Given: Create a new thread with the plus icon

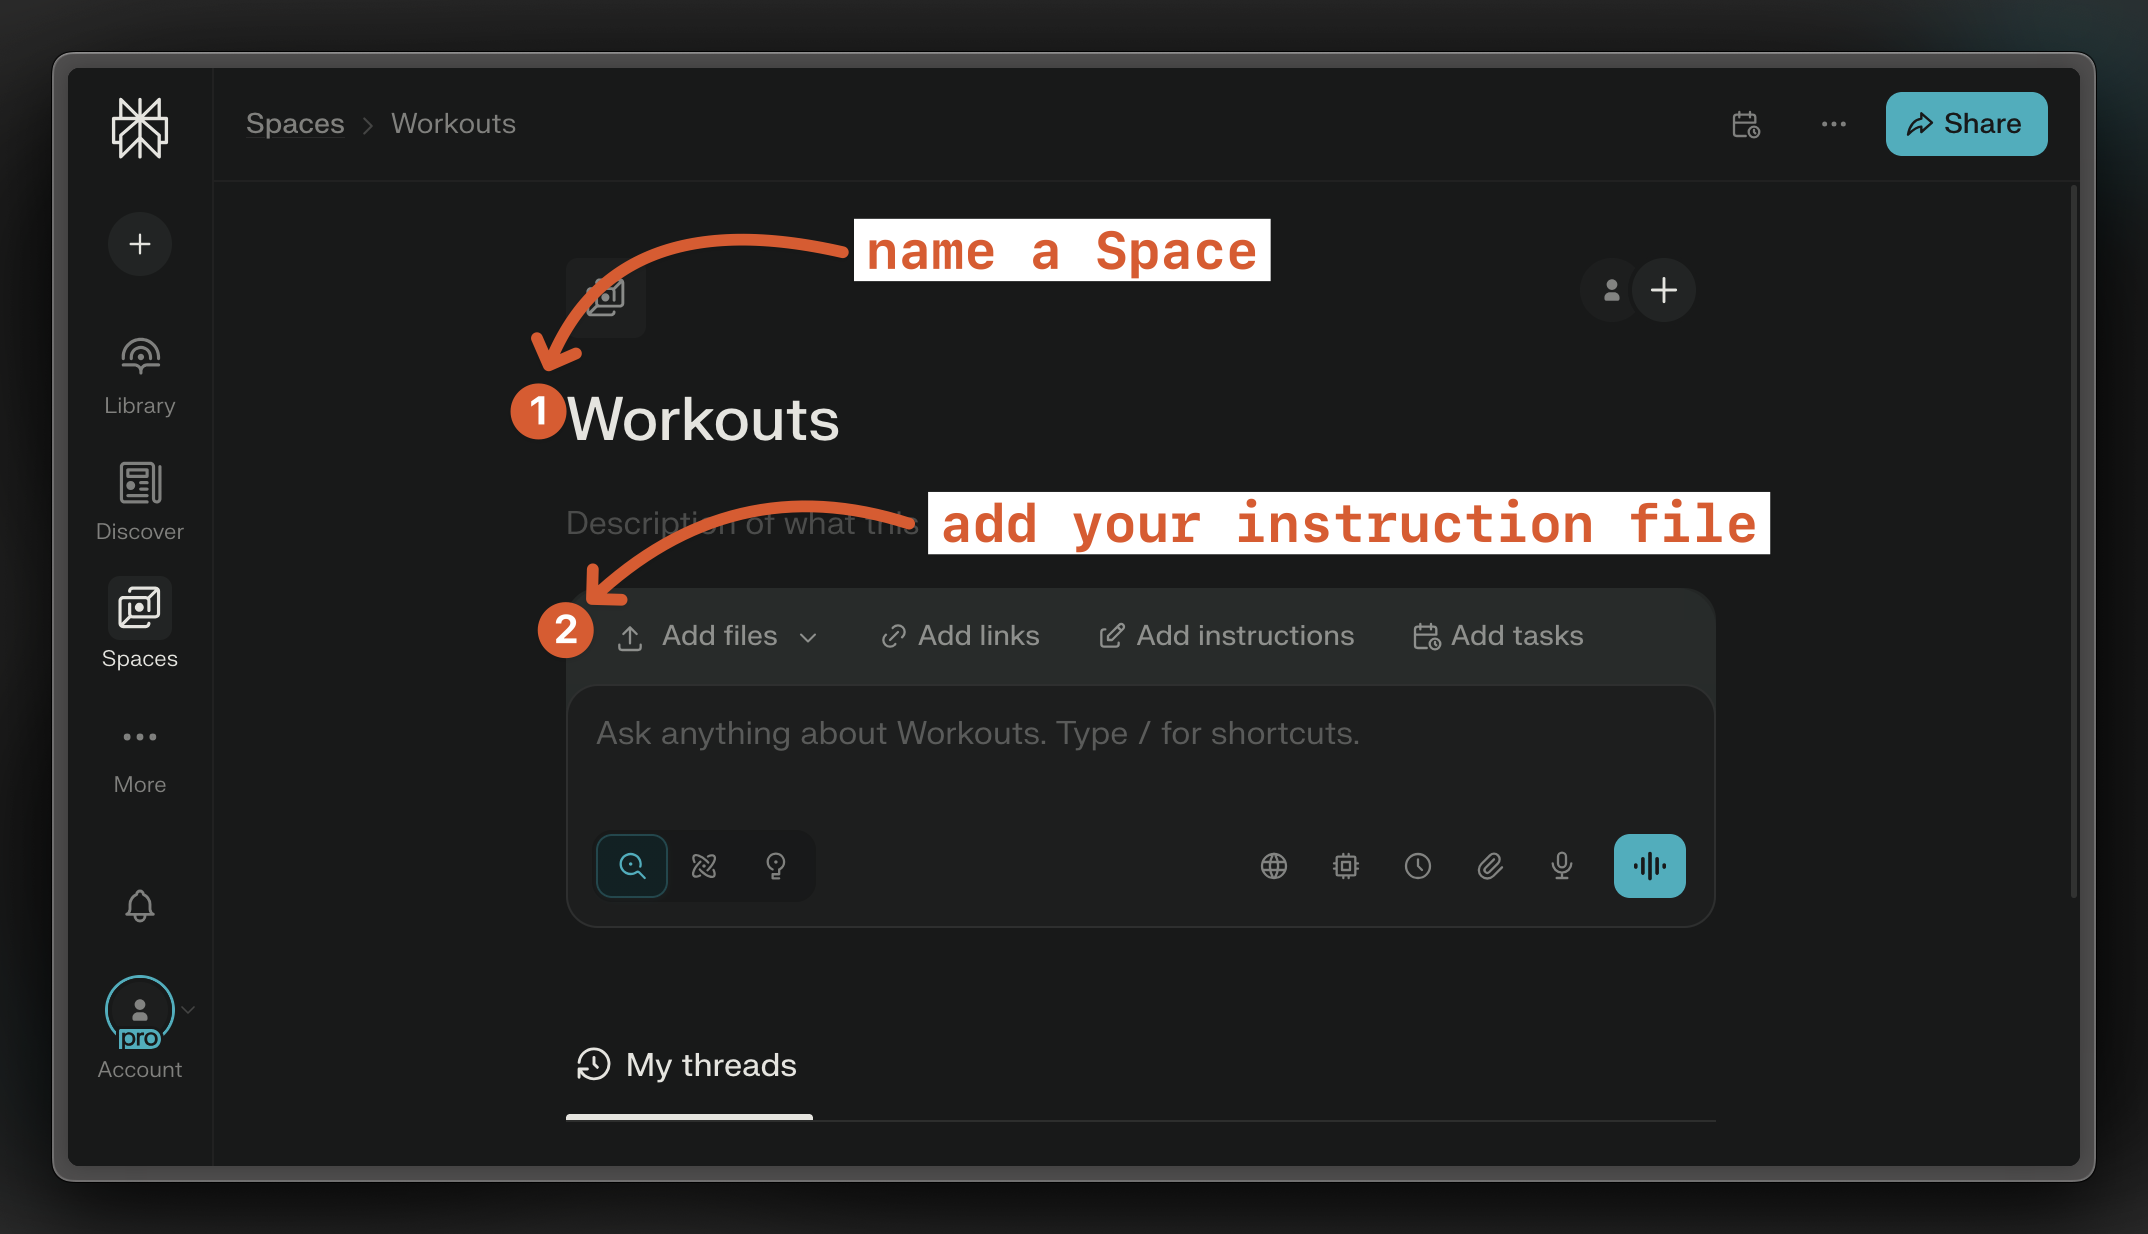Looking at the screenshot, I should (x=139, y=243).
